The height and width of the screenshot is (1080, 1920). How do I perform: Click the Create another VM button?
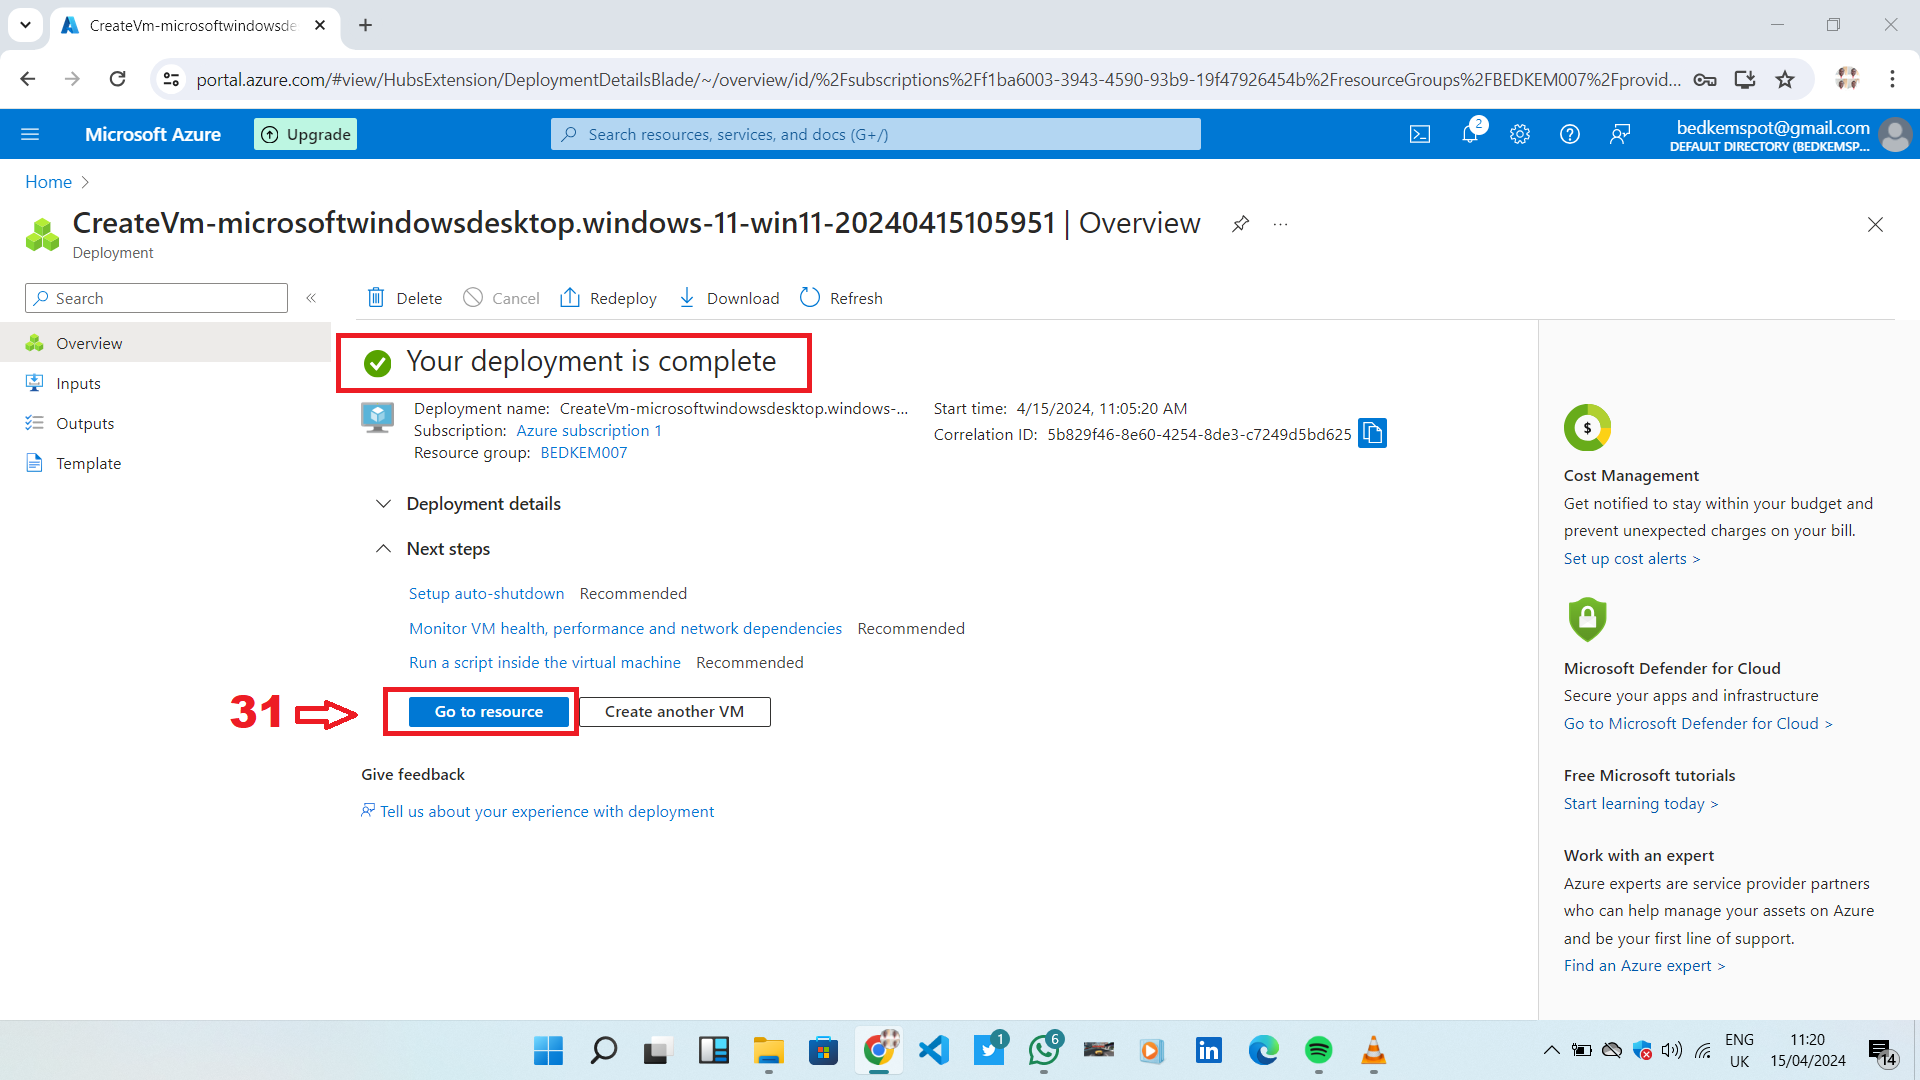click(x=674, y=712)
